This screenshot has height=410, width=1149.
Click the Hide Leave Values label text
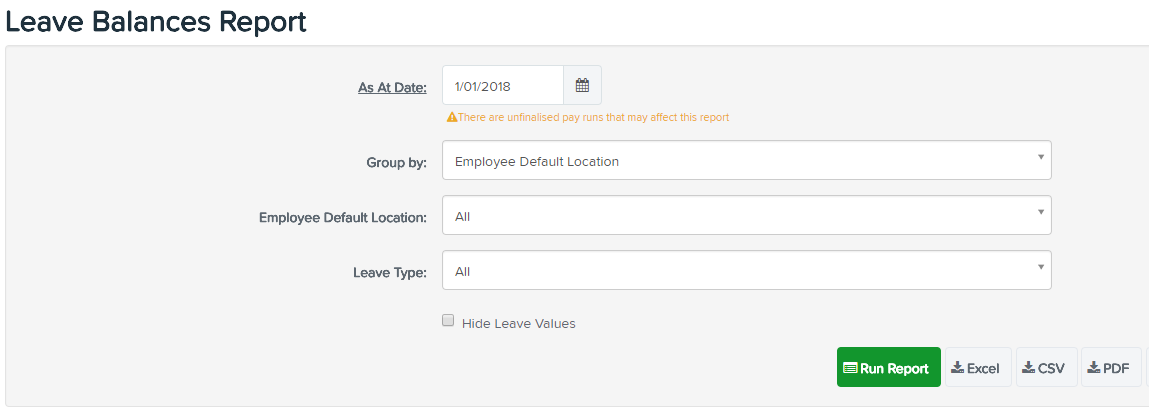519,324
